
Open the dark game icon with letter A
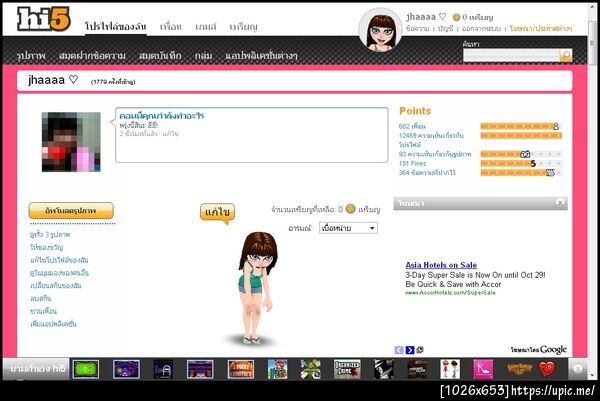pos(163,369)
